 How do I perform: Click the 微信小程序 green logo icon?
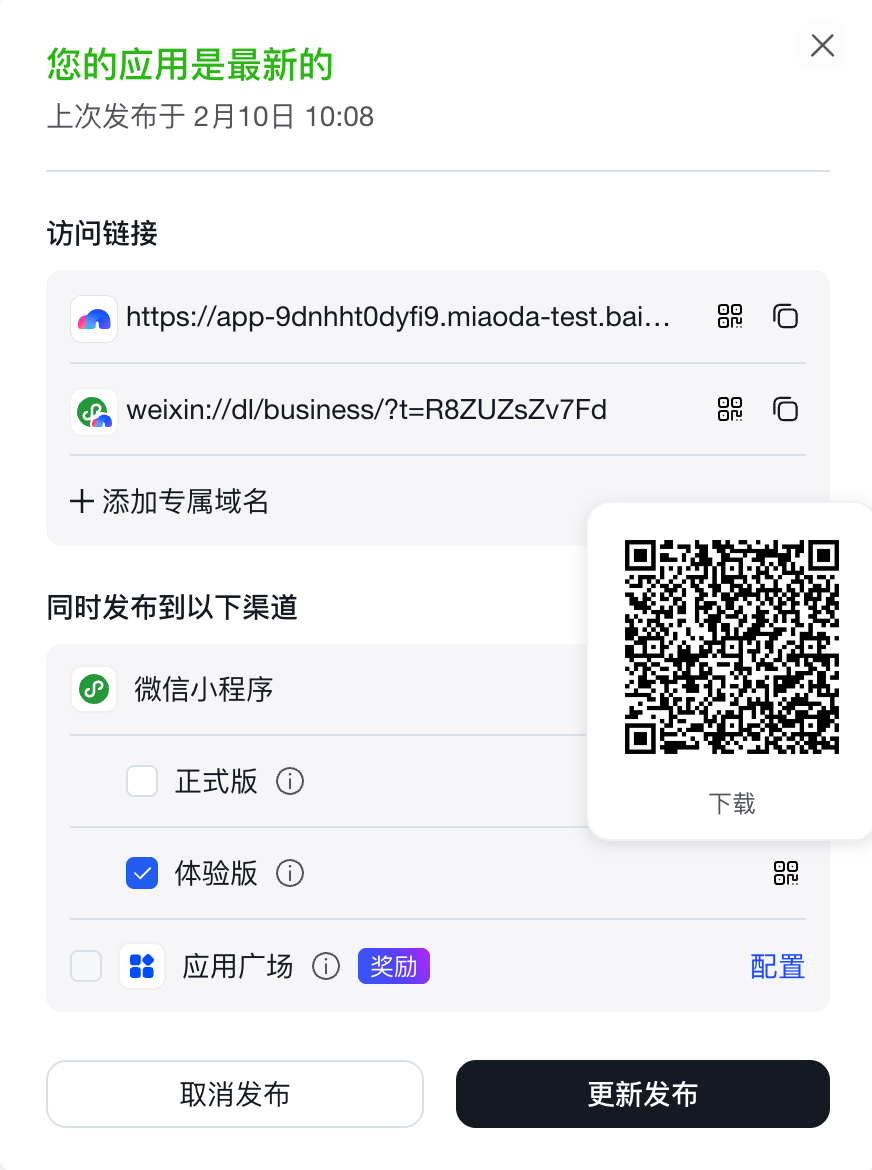[94, 689]
